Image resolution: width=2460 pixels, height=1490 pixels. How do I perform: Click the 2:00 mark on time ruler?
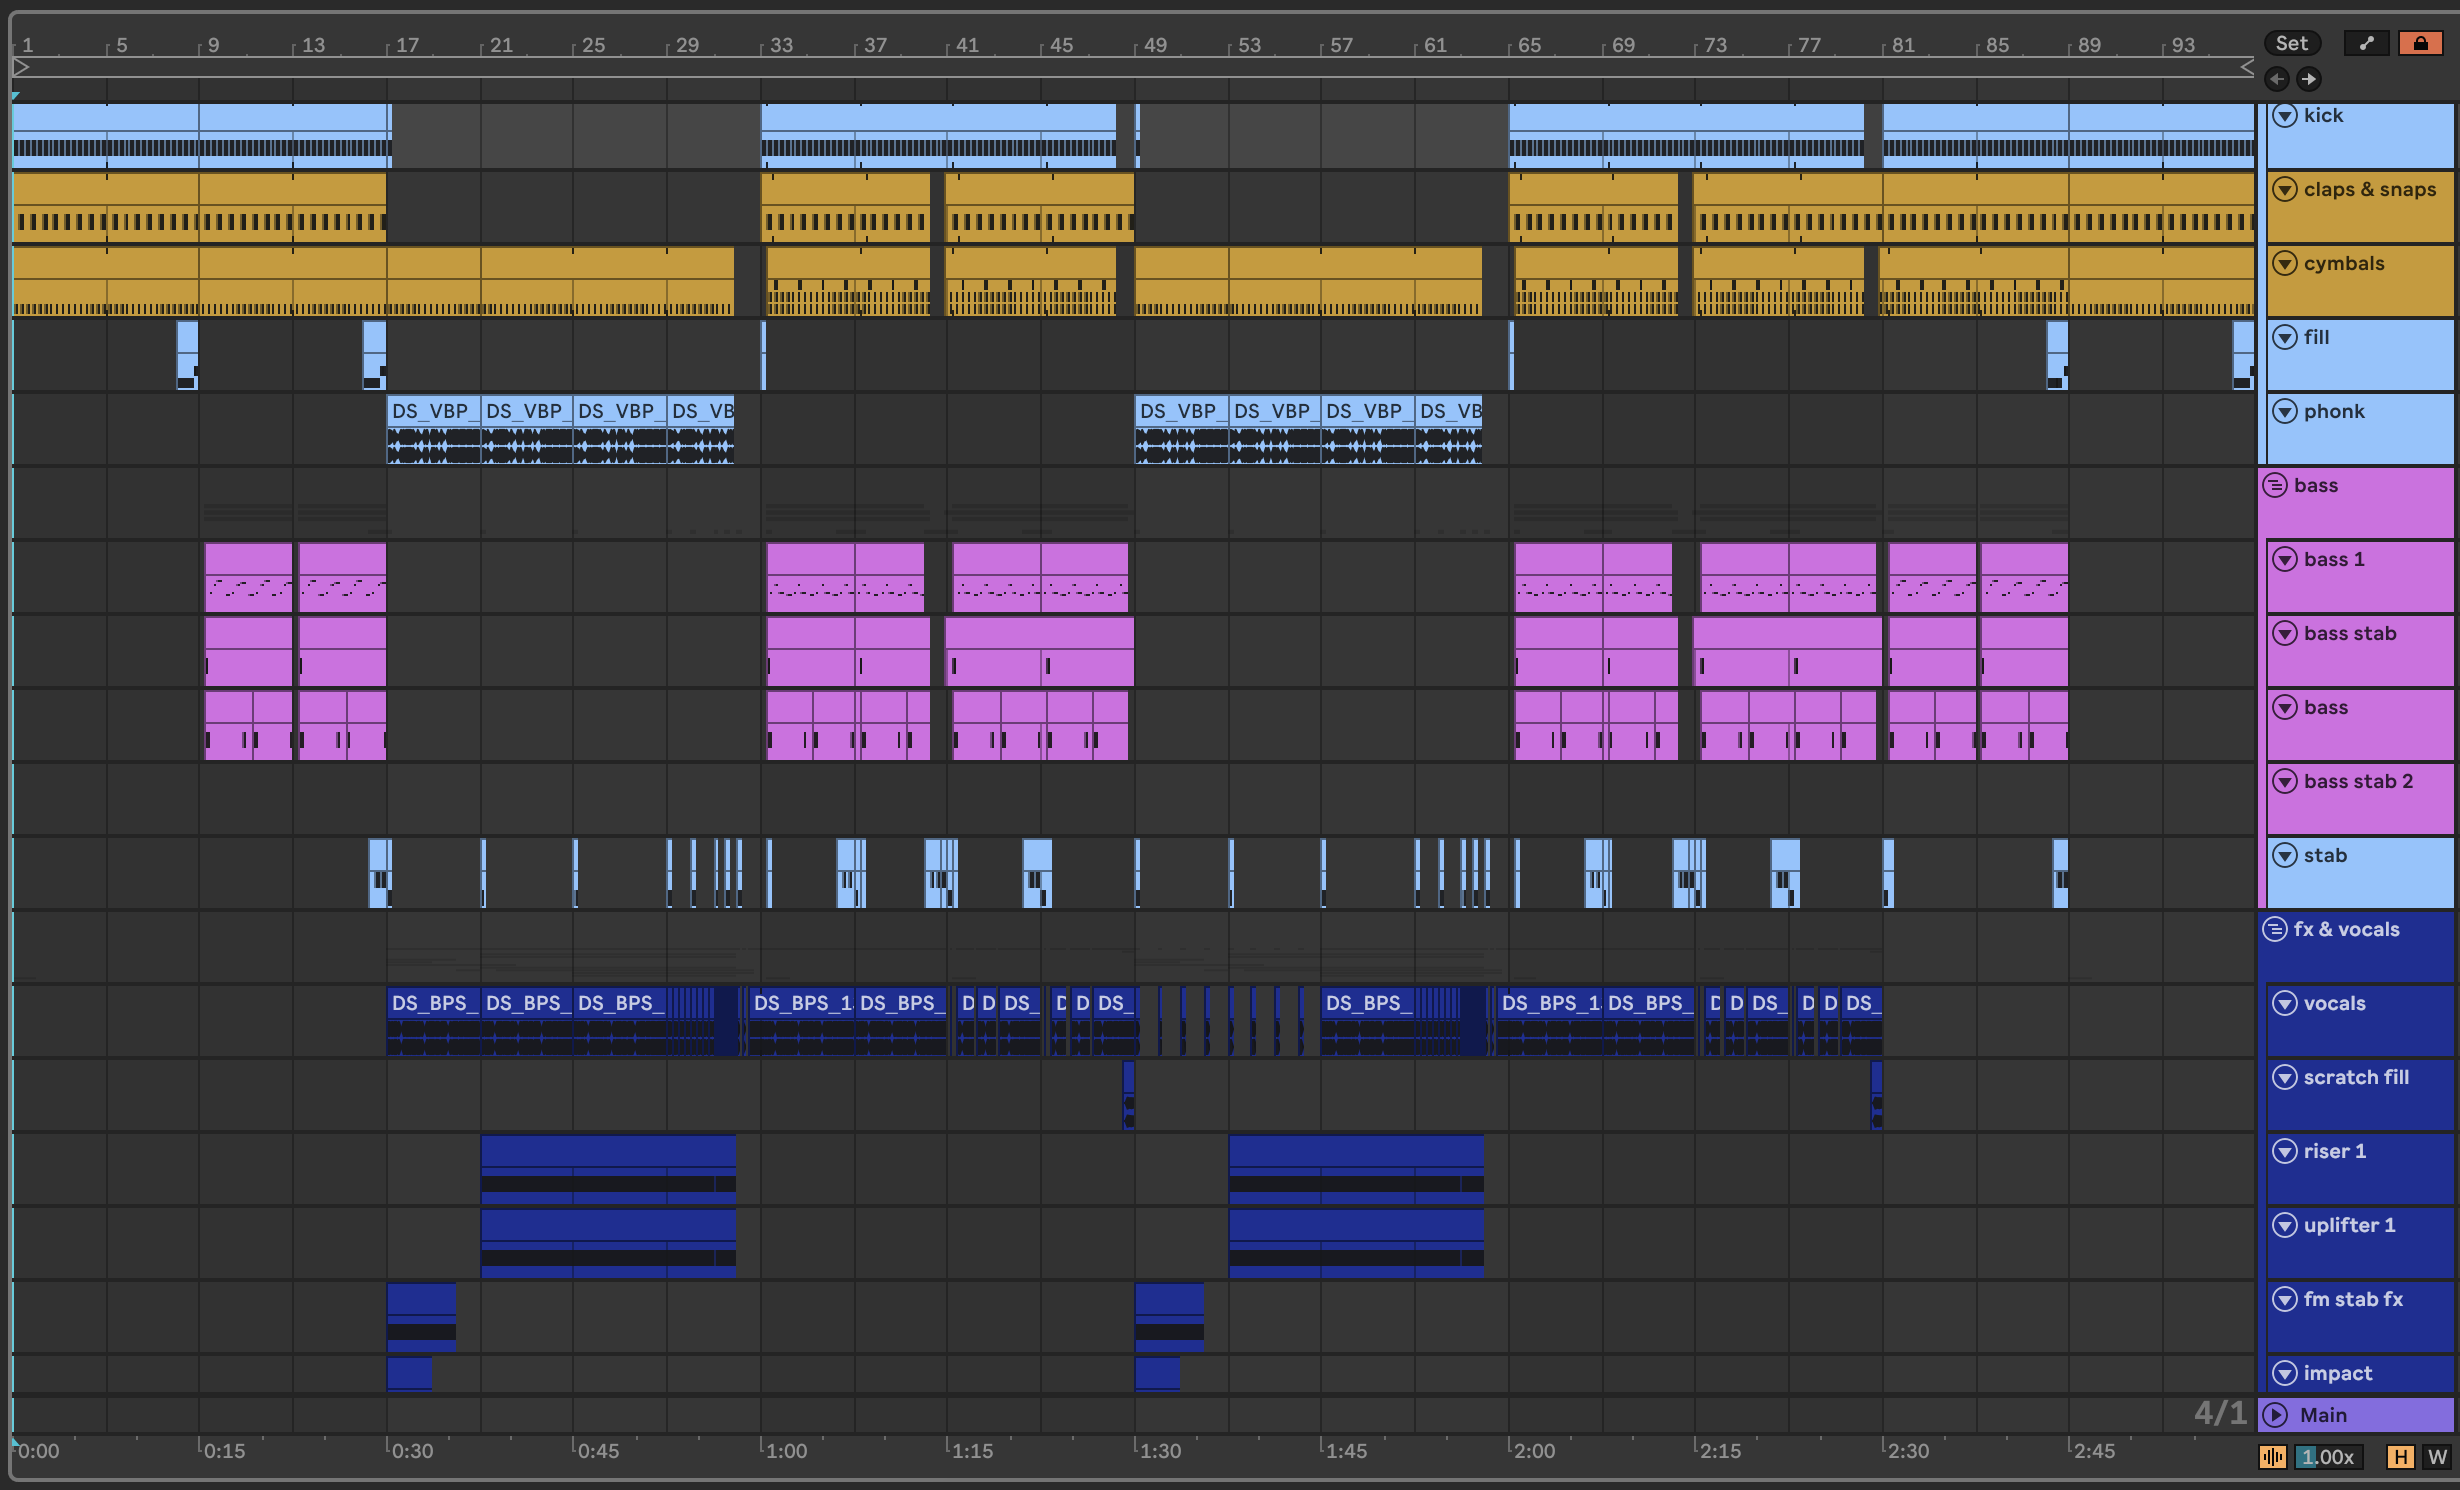click(x=1534, y=1450)
